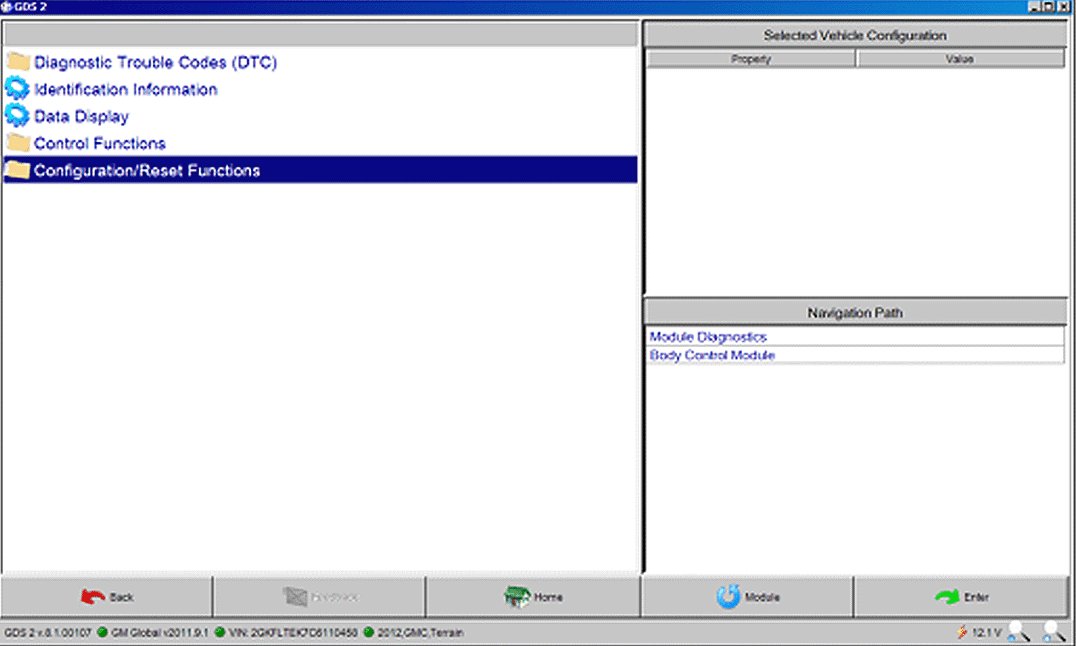Image resolution: width=1076 pixels, height=646 pixels.
Task: Click the green 2012 GMC Terrain indicator
Action: pyautogui.click(x=369, y=632)
